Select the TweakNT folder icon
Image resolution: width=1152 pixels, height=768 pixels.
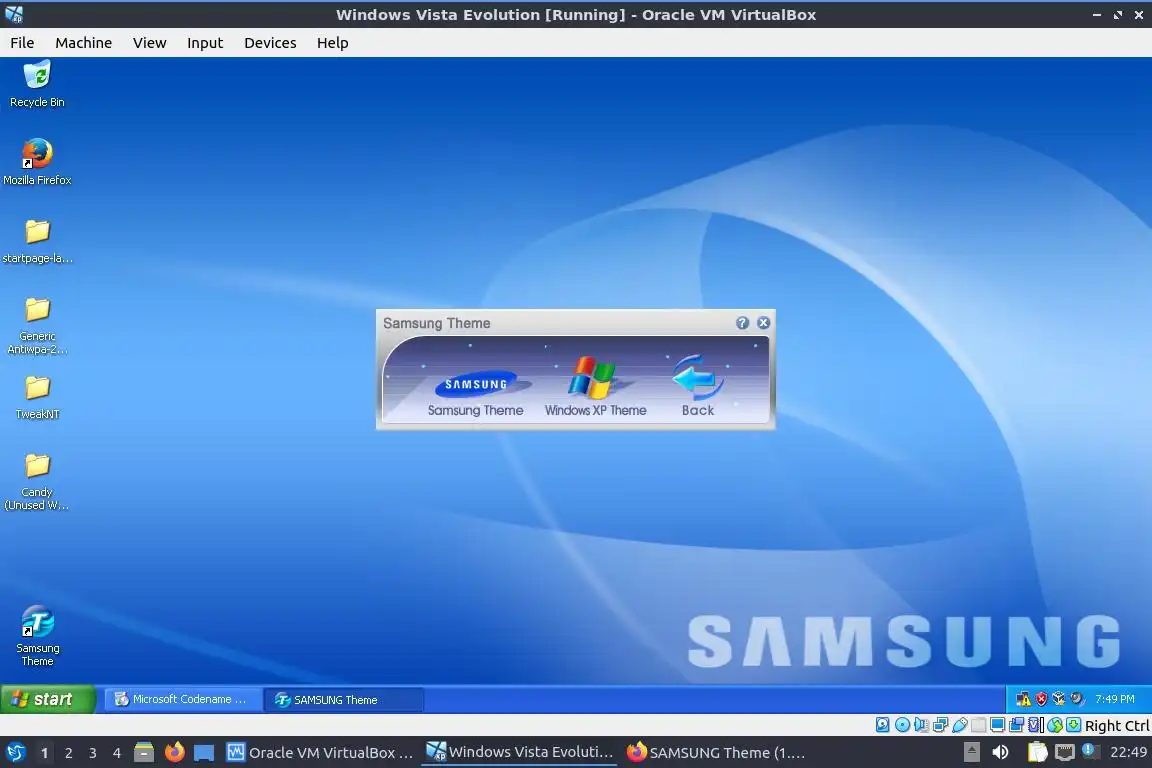(37, 396)
